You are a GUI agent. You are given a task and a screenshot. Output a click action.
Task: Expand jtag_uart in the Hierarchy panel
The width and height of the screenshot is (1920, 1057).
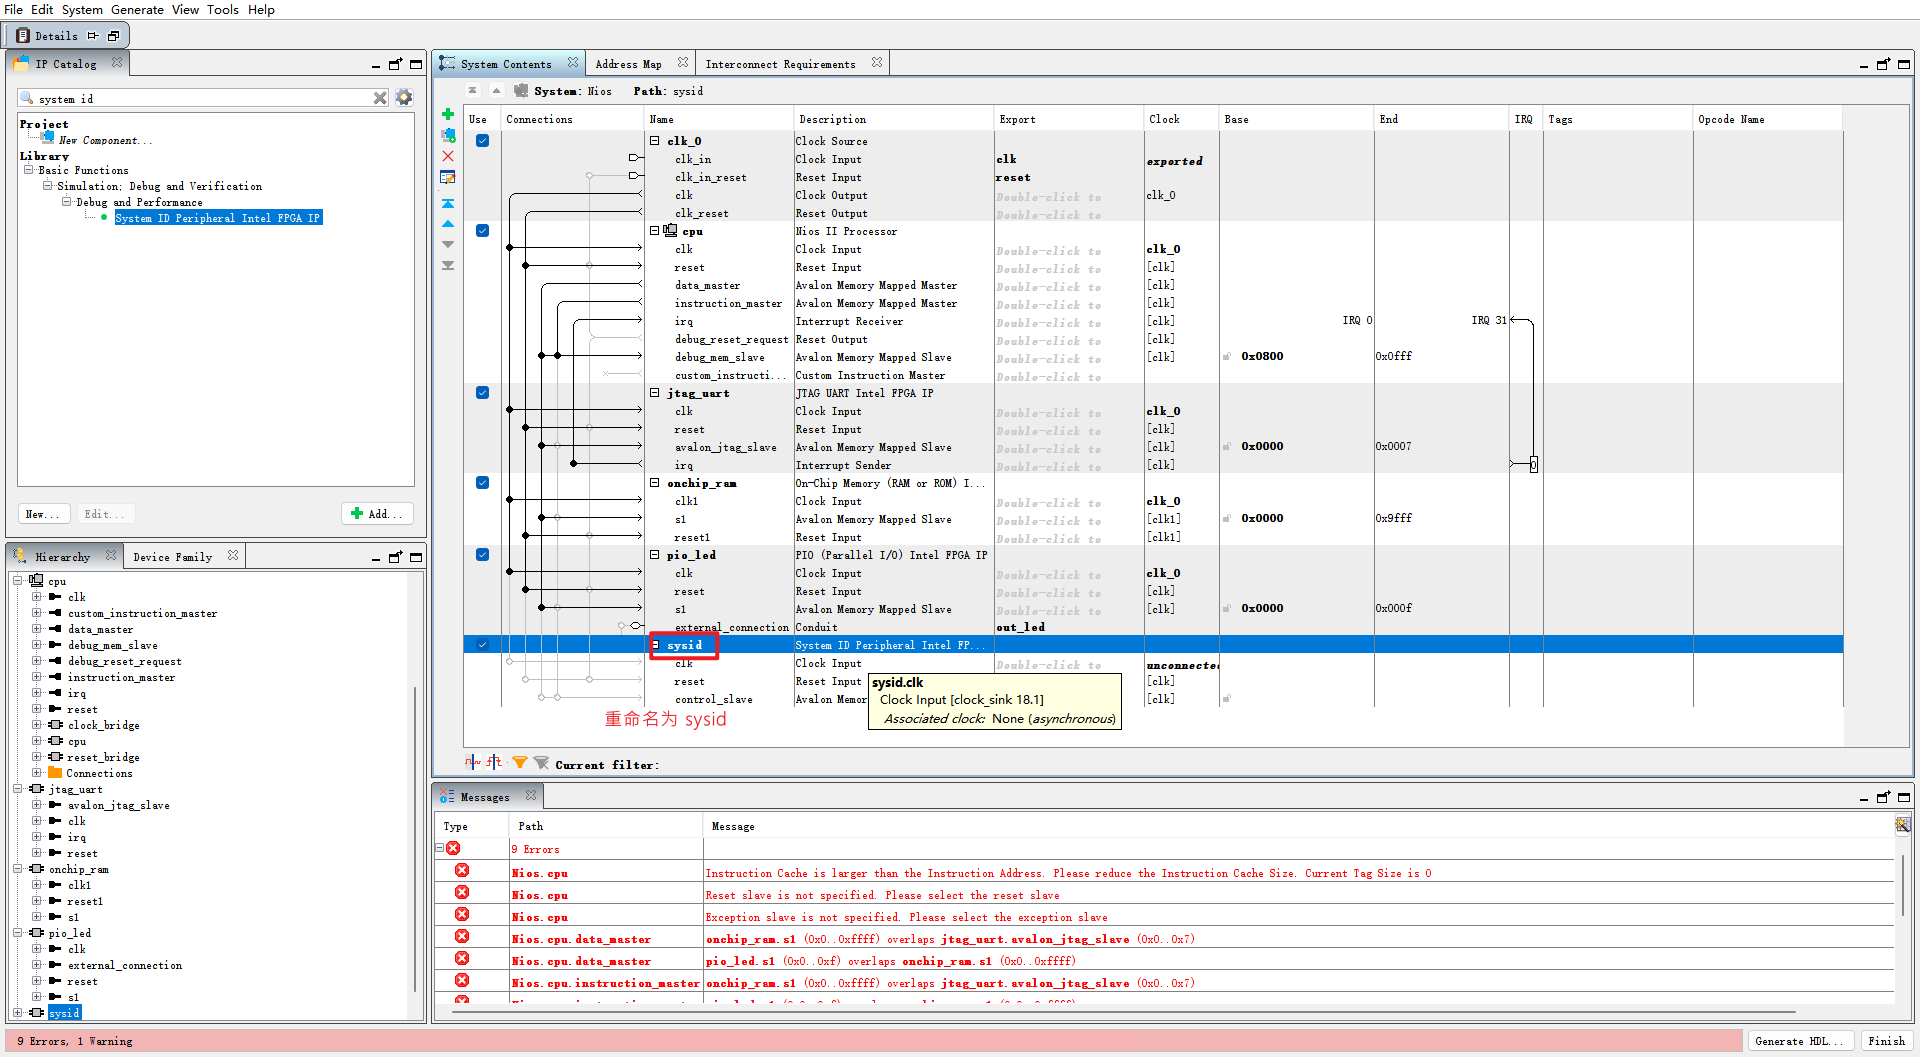point(18,789)
